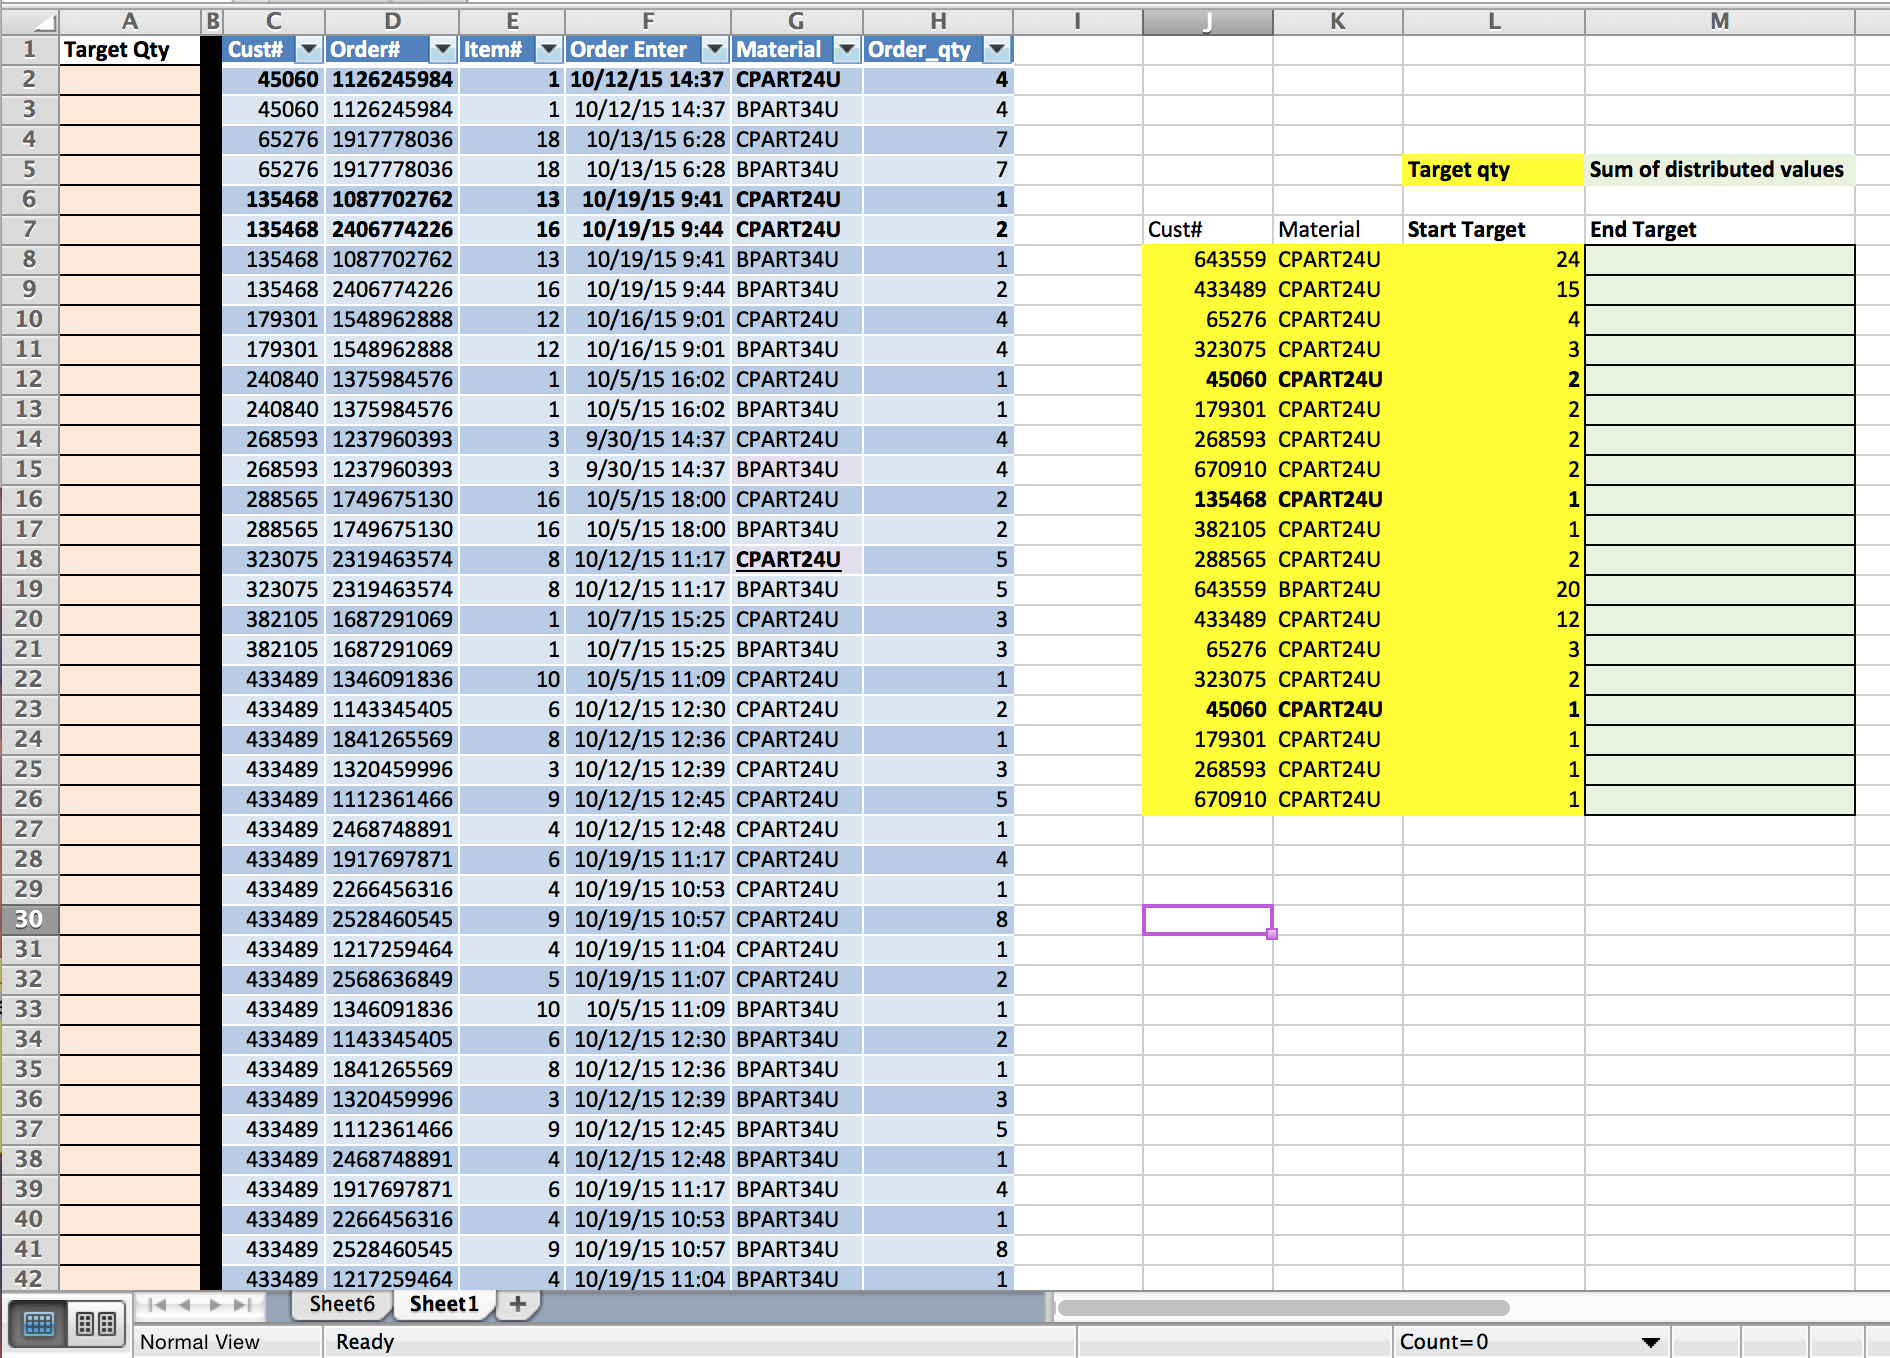Select empty End Target cell for 643559 CPART24U
Screen dimensions: 1890x1358
click(1719, 260)
